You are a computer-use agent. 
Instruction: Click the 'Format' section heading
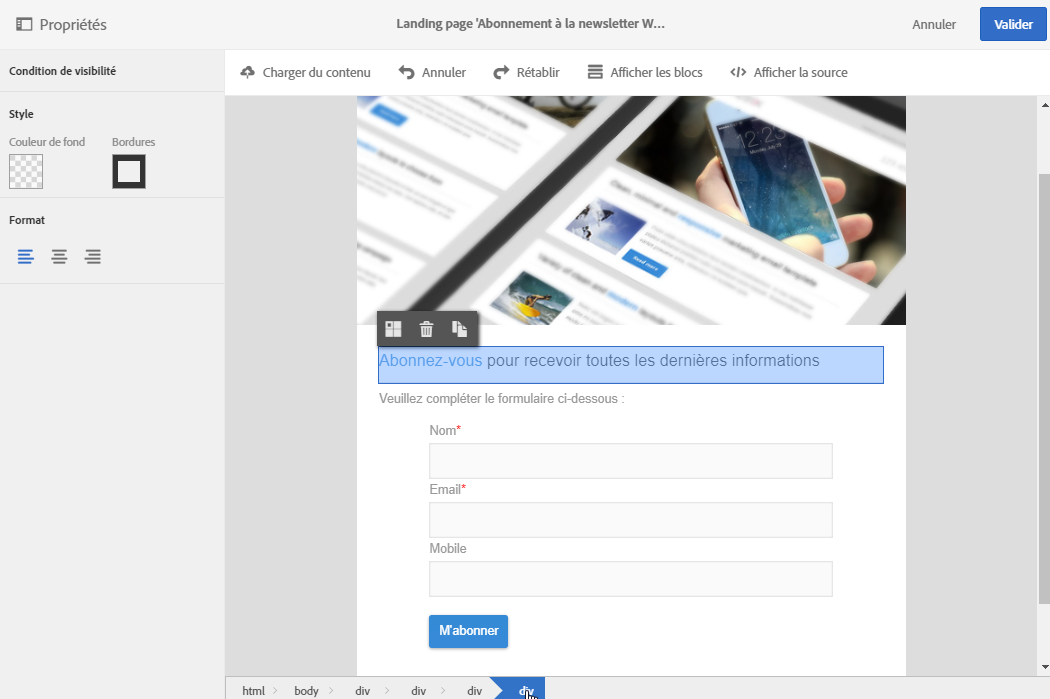click(27, 220)
